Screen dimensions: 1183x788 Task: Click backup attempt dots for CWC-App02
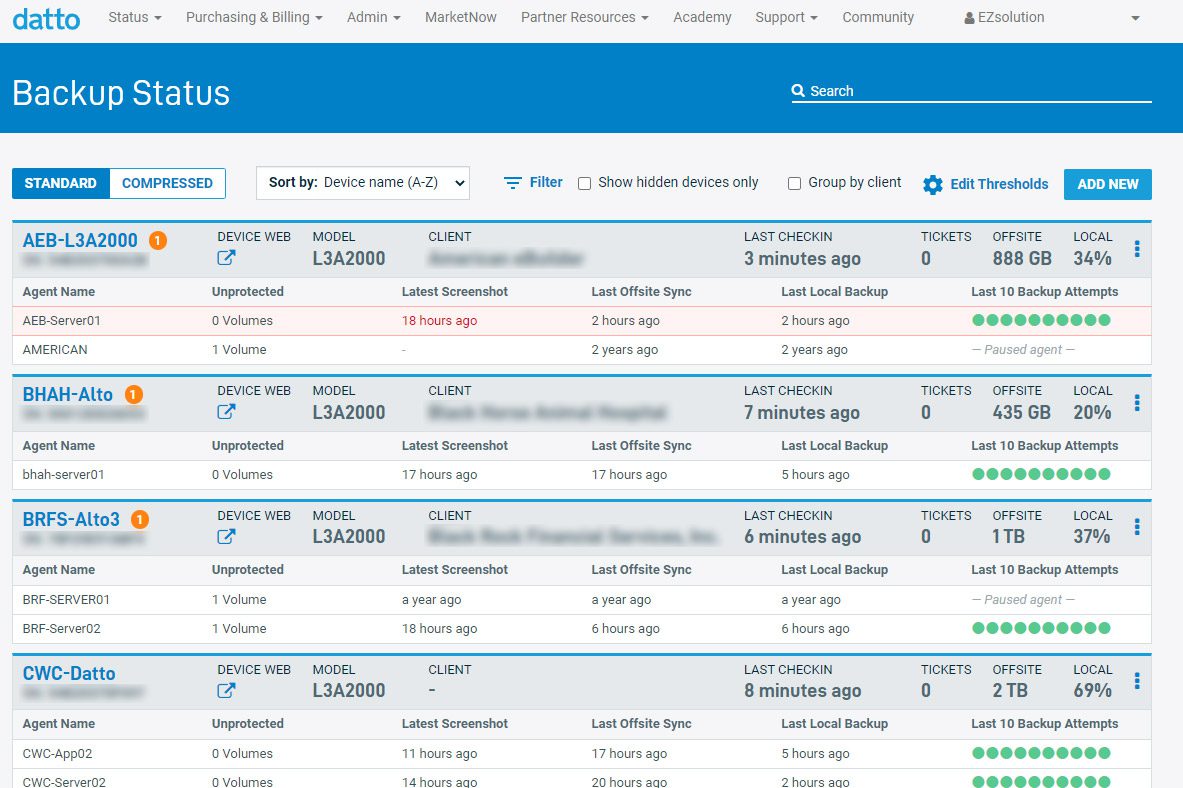click(x=1041, y=753)
